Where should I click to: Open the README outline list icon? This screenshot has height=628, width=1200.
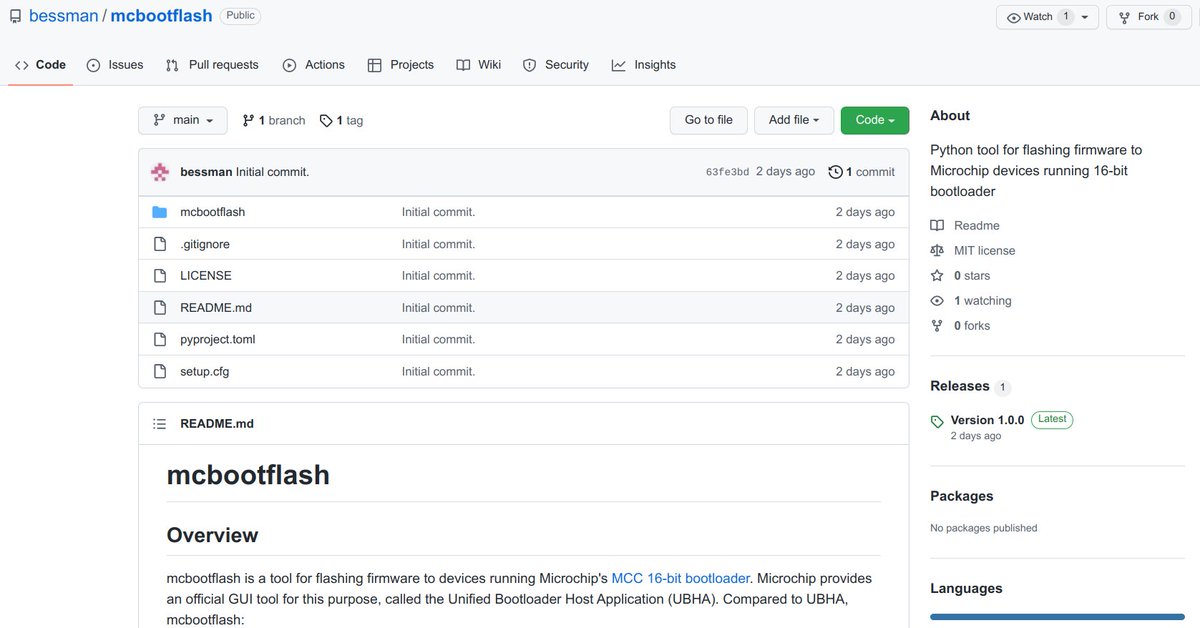click(159, 424)
